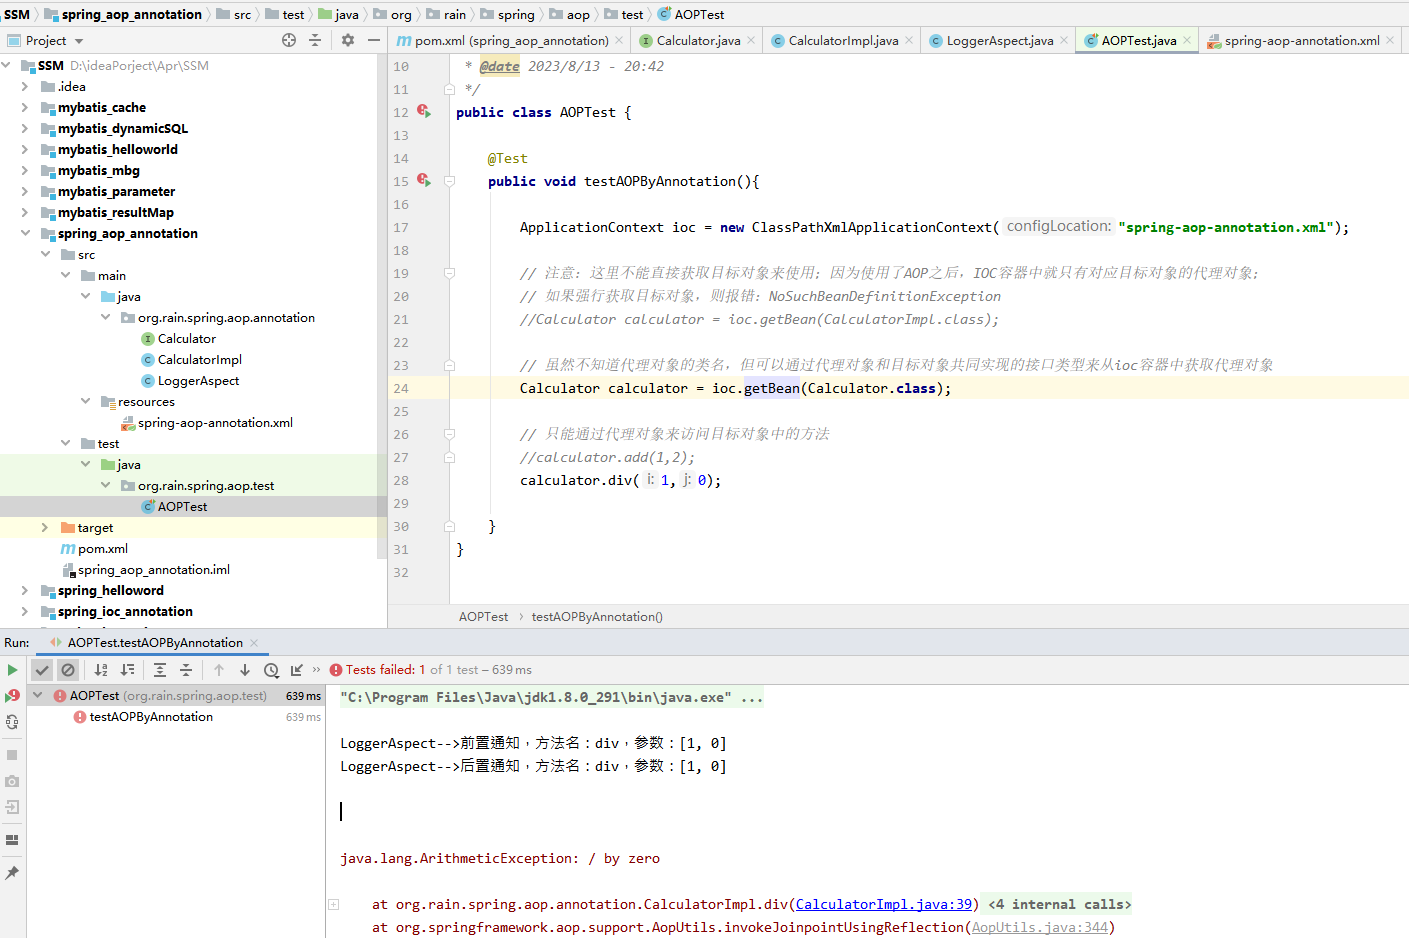This screenshot has width=1409, height=938.
Task: Toggle show ignored tests button
Action: [68, 670]
